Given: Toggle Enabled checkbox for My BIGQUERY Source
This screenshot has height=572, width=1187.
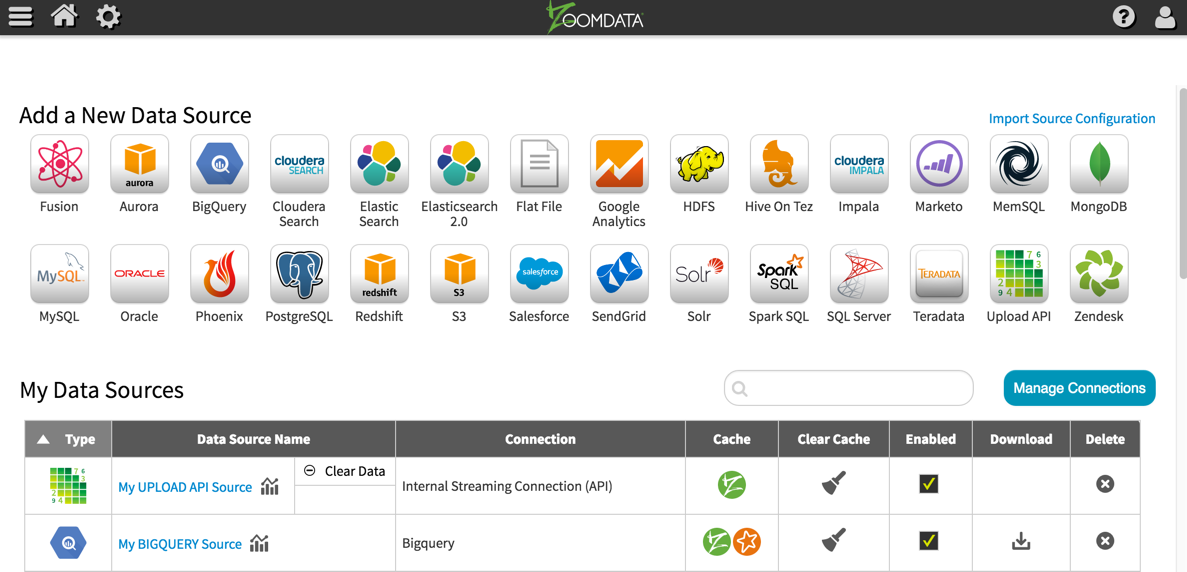Looking at the screenshot, I should click(x=929, y=541).
